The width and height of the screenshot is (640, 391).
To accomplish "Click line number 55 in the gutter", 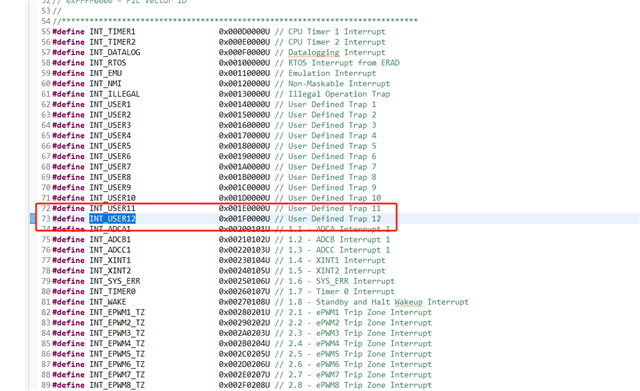I will [46, 32].
